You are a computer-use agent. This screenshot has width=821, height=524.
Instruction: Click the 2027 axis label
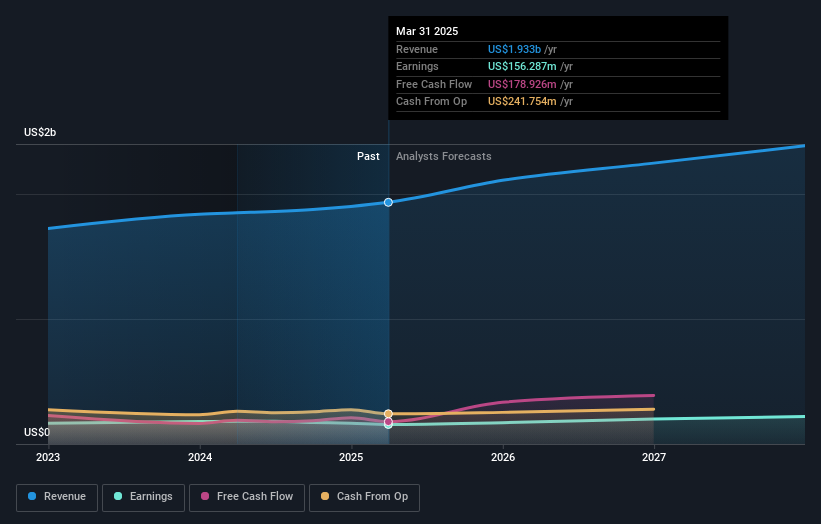(x=654, y=457)
